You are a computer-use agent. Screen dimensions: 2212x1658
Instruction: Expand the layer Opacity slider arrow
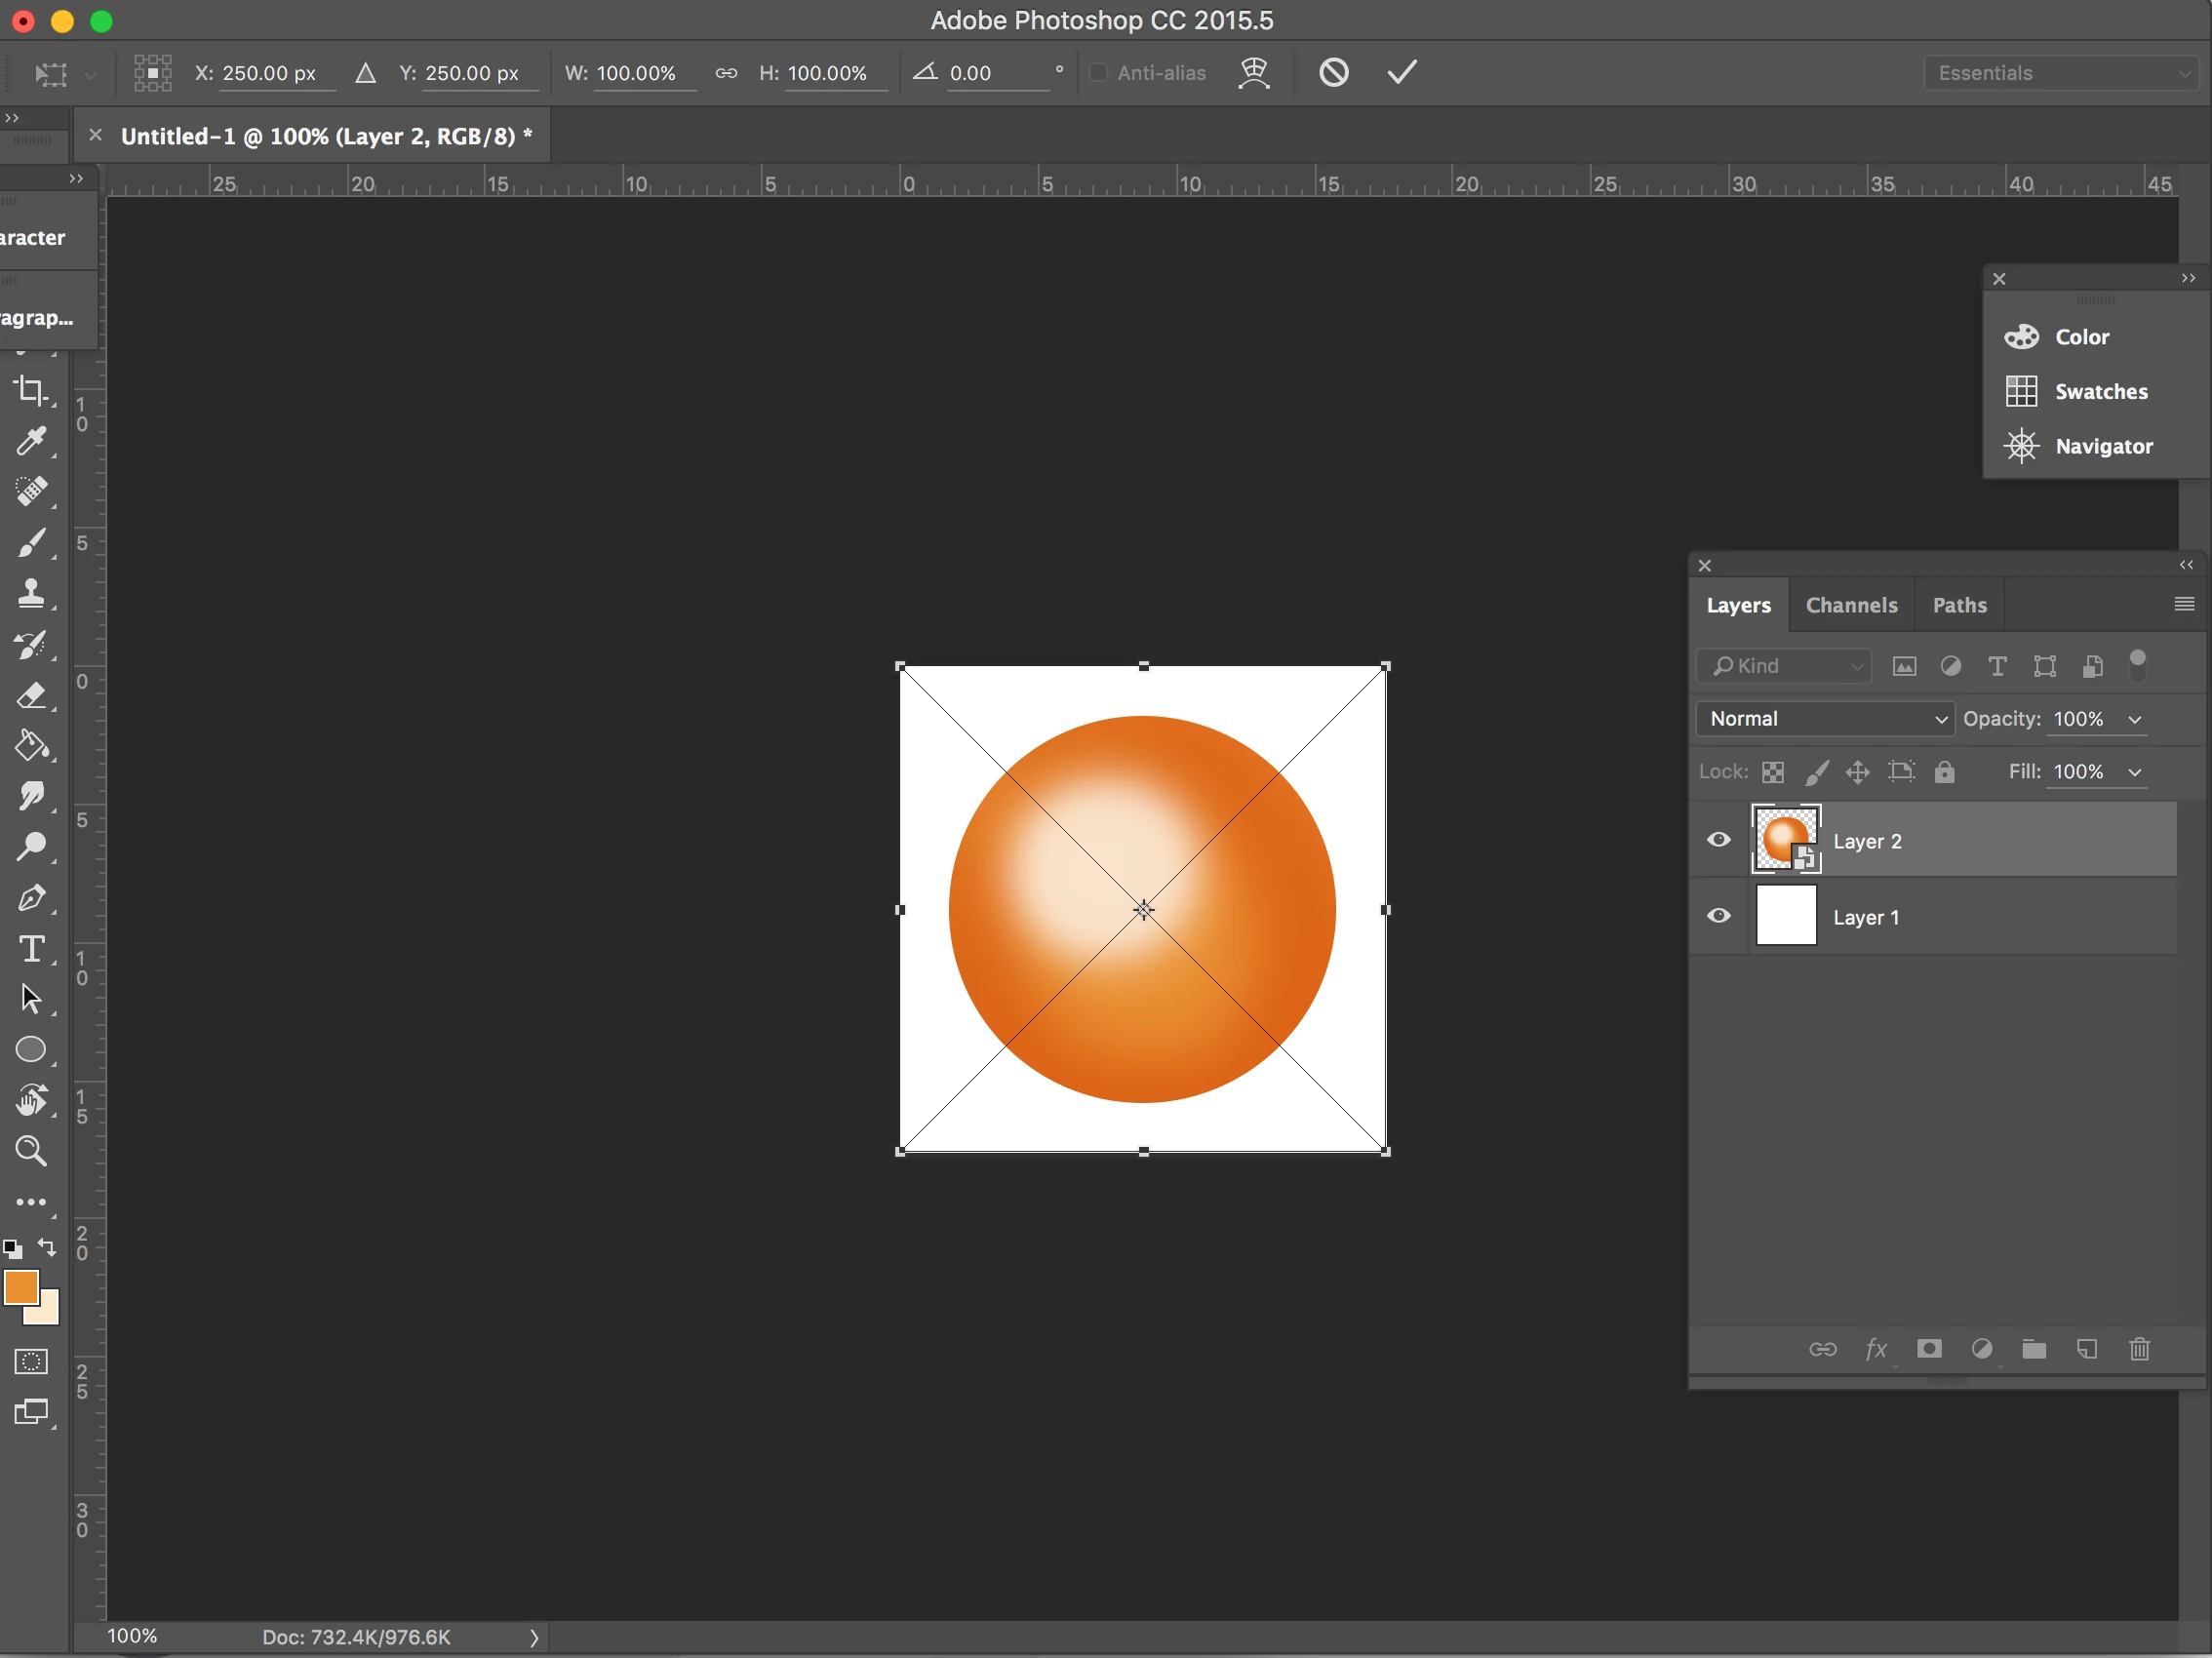(2134, 720)
